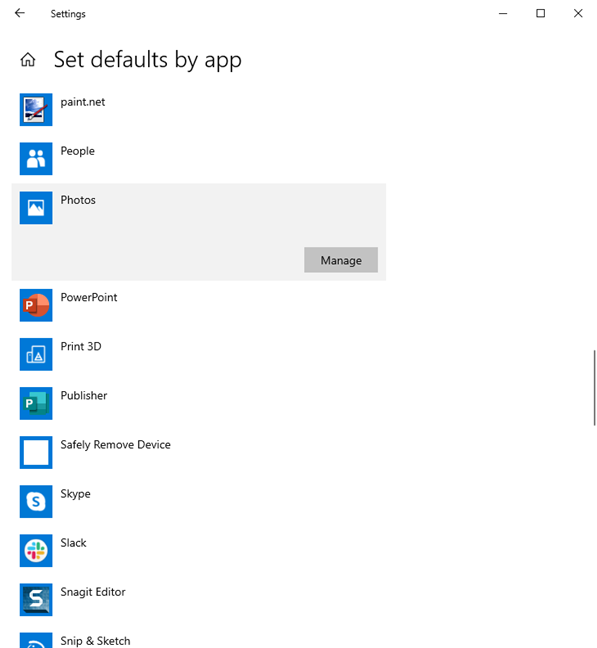Click the Print 3D label
597x648 pixels.
point(81,347)
